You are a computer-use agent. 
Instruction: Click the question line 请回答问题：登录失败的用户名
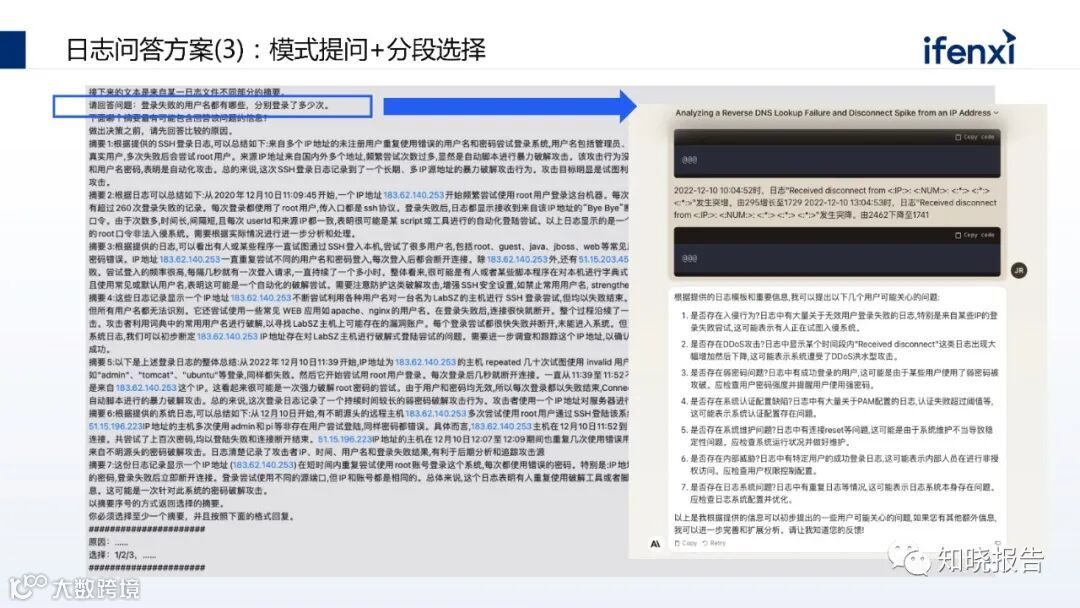point(209,105)
